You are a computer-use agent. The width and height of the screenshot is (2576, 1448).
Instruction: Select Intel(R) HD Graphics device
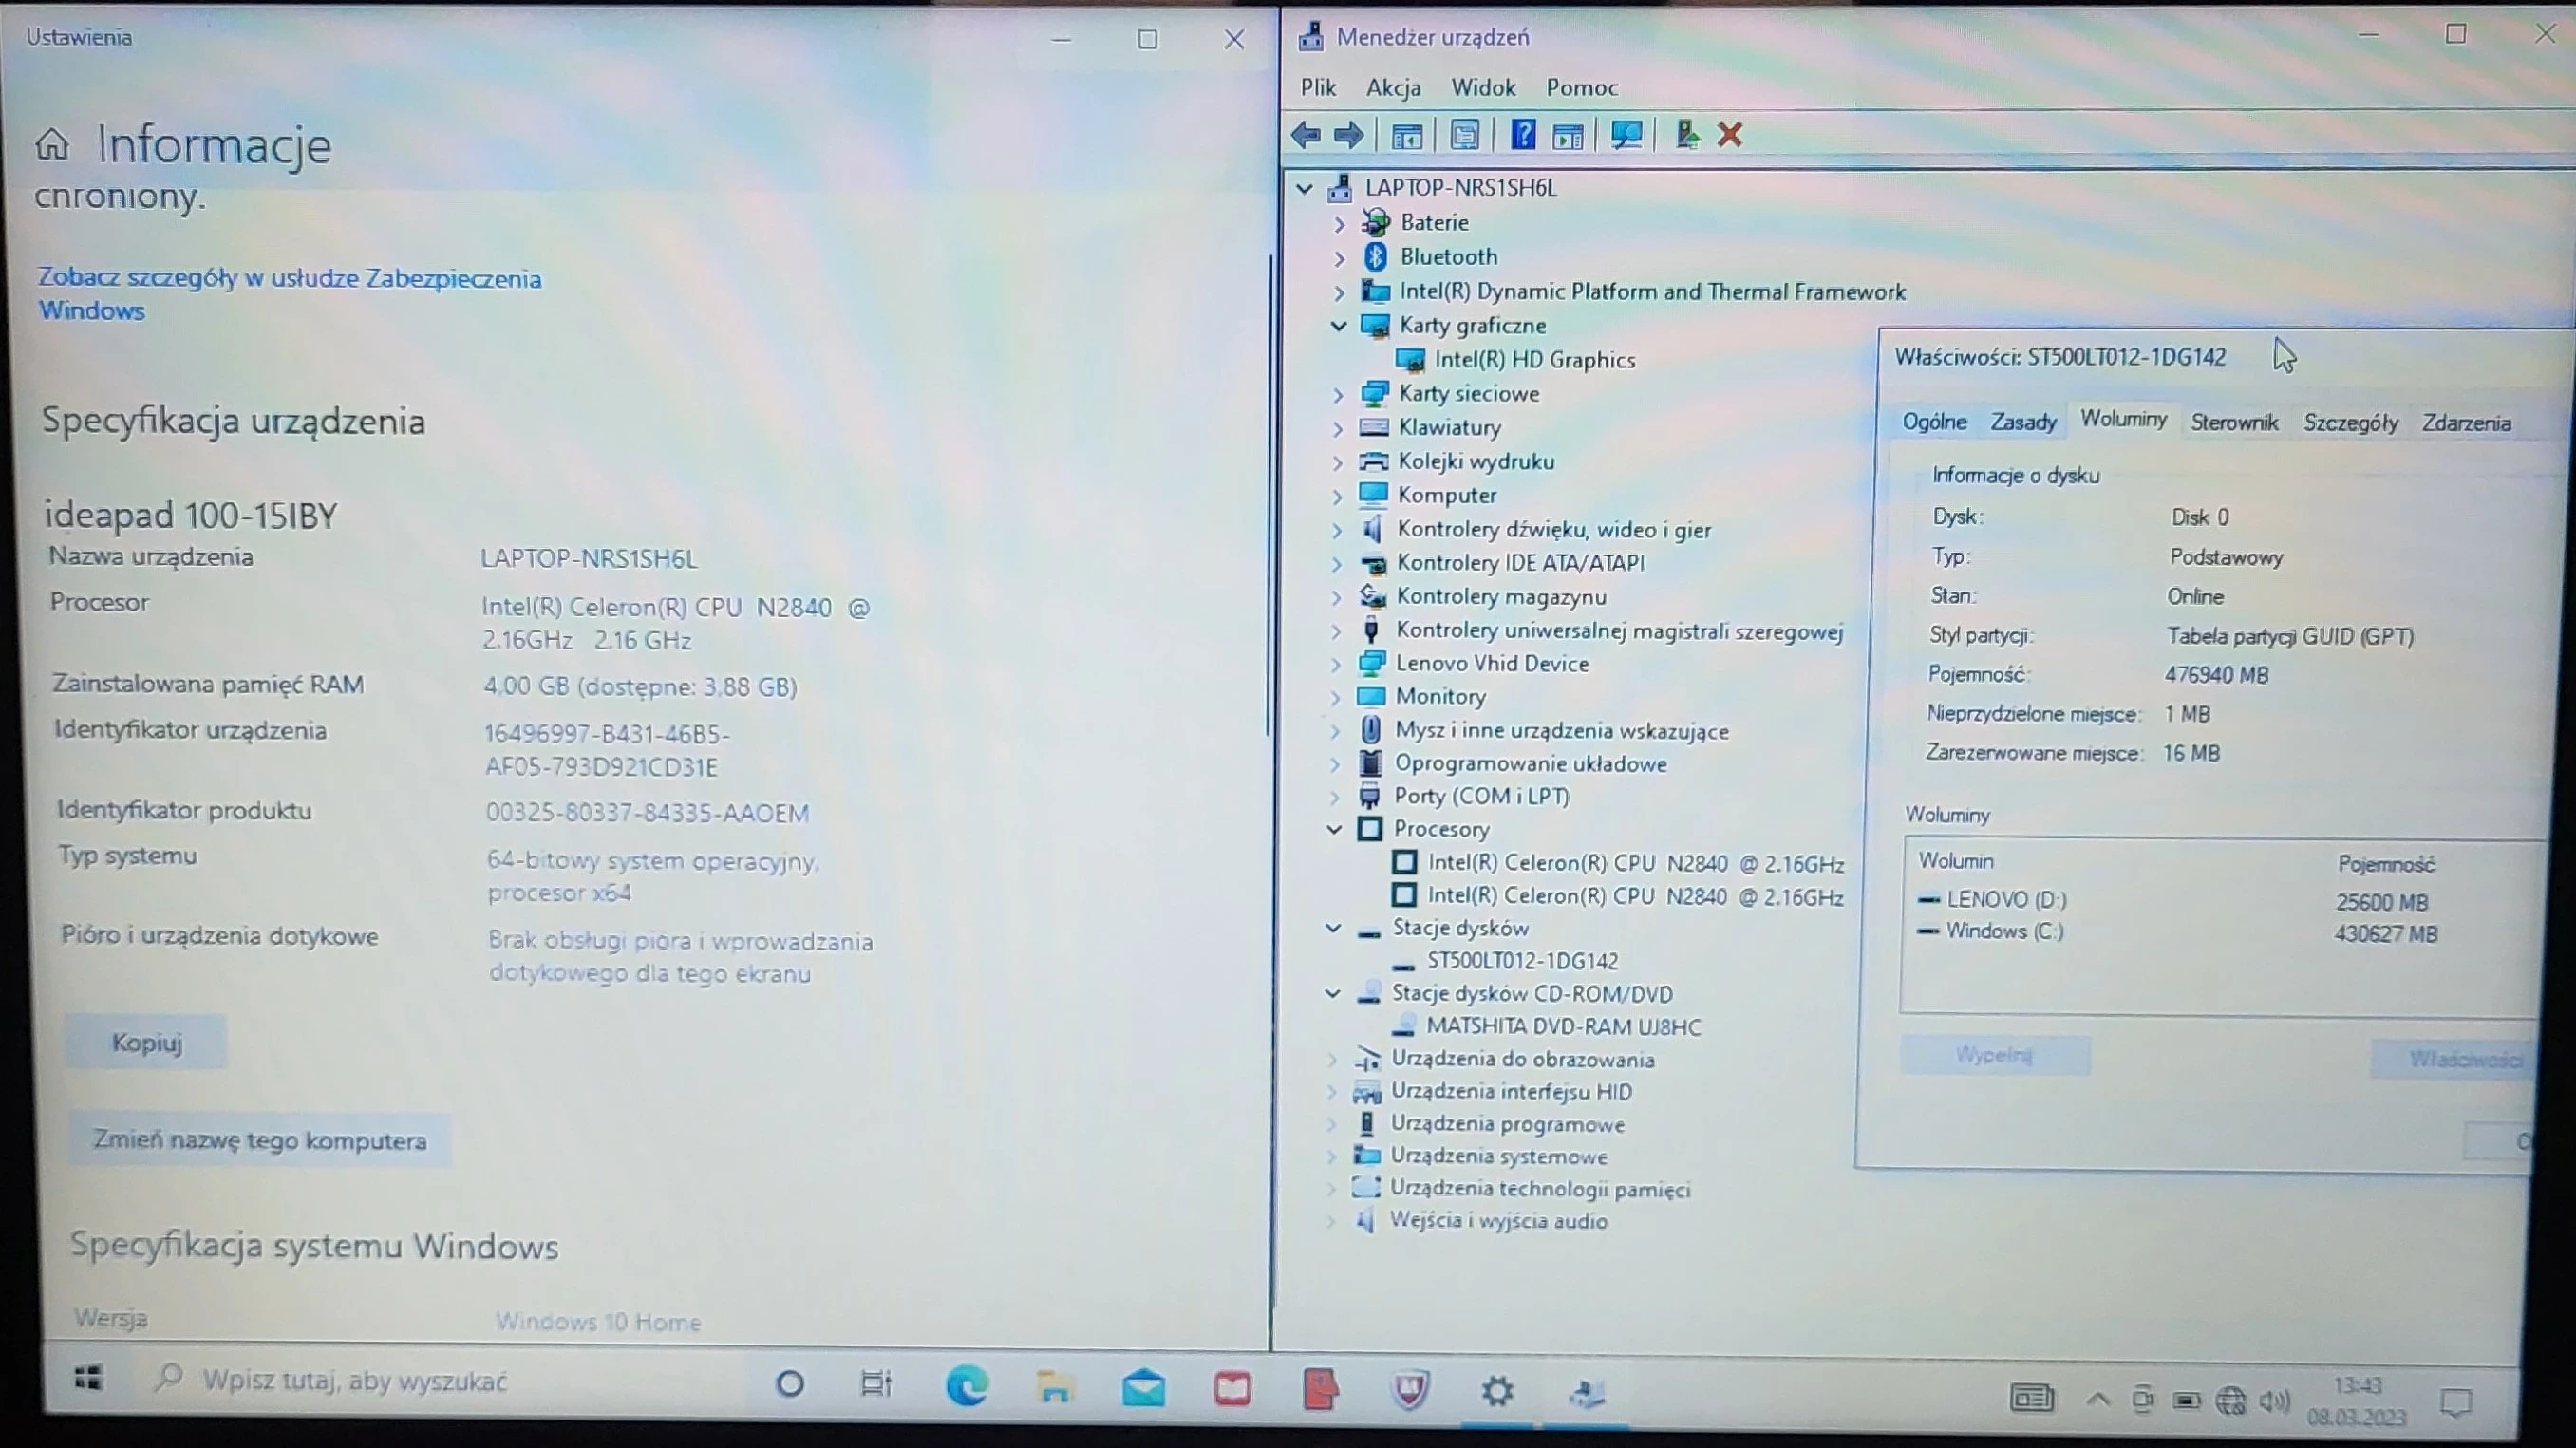pos(1534,360)
